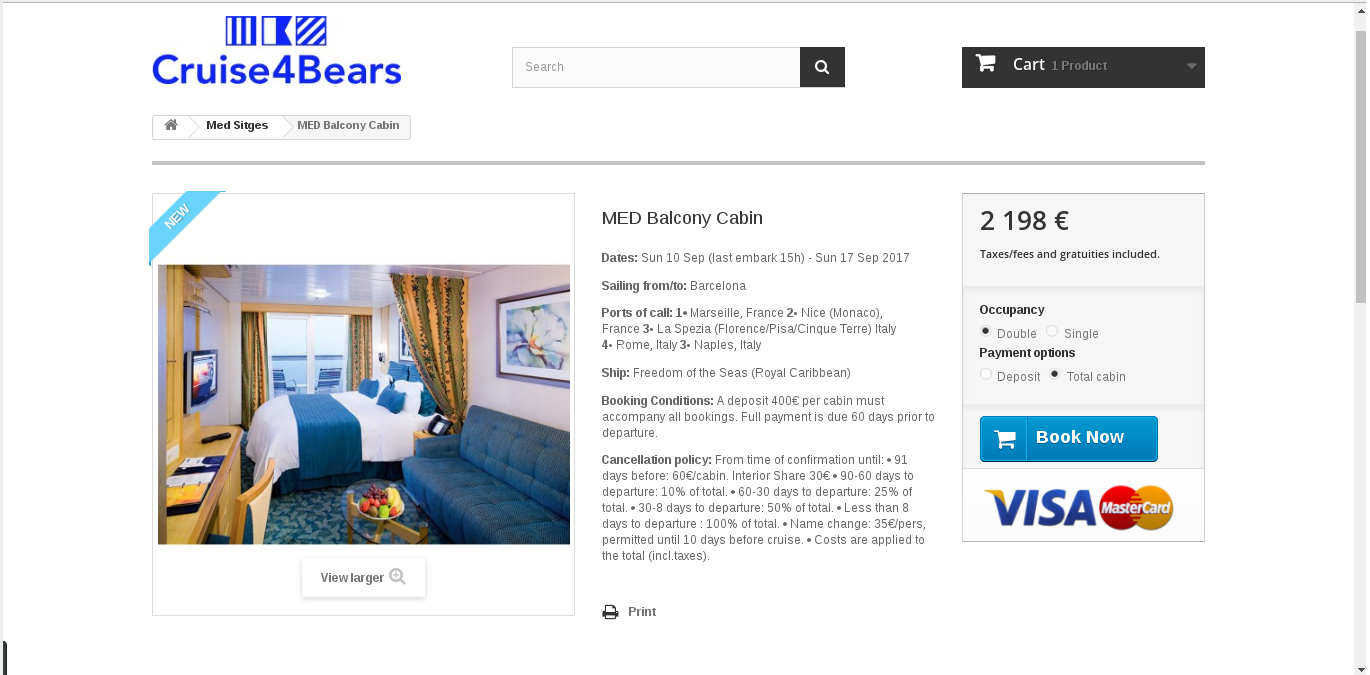Viewport: 1370px width, 675px height.
Task: Click the search magnifier button
Action: coord(822,67)
